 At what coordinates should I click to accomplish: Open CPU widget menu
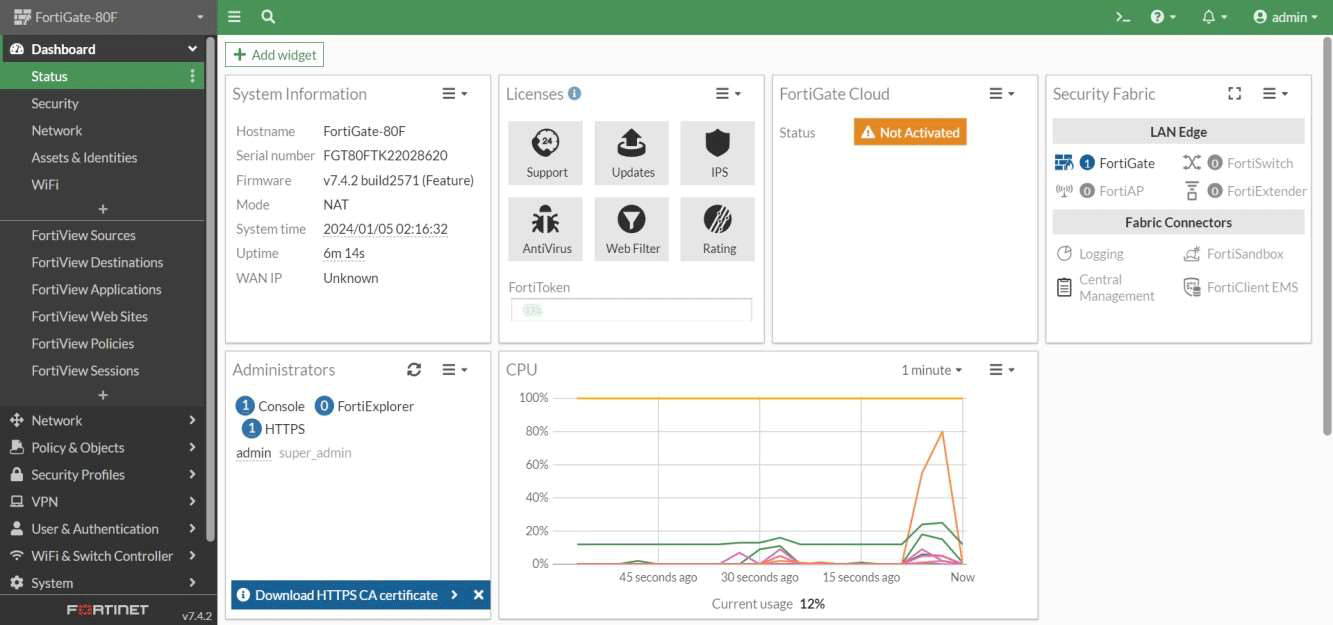pyautogui.click(x=1002, y=370)
